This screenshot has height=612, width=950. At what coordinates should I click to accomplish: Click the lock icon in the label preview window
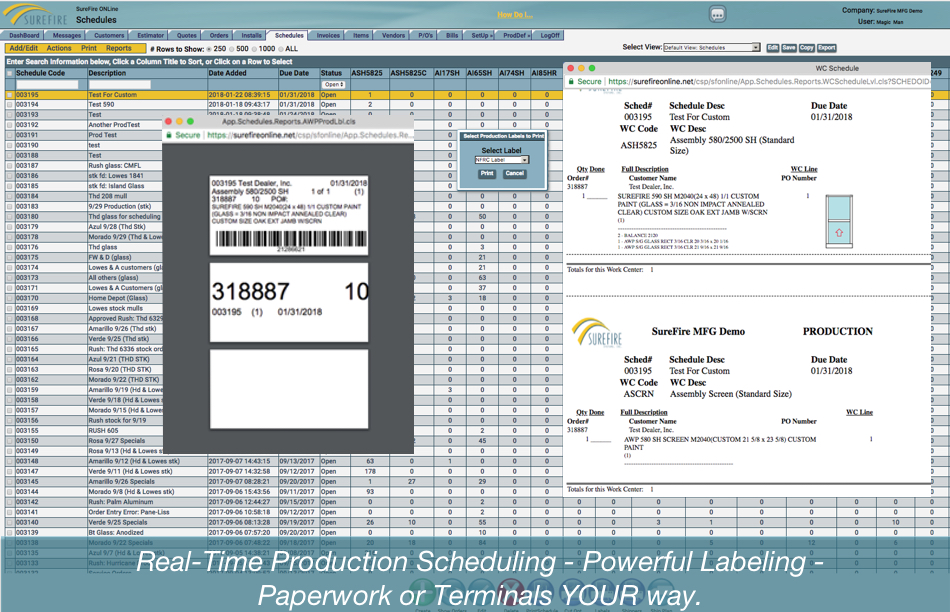pyautogui.click(x=169, y=135)
